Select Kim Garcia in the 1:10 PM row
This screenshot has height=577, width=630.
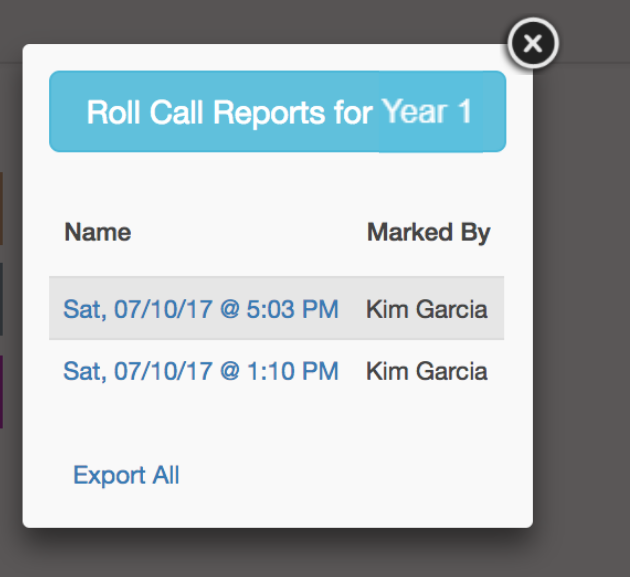[427, 372]
